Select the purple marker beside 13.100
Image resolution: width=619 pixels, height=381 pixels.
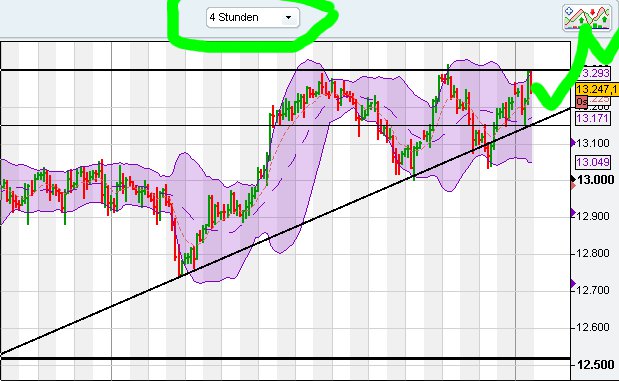click(573, 143)
